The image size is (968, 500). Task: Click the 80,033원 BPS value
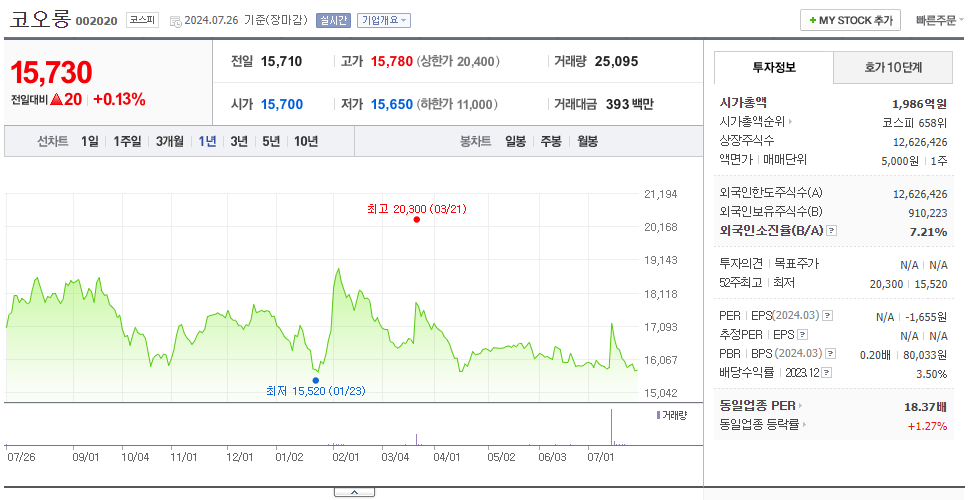point(925,355)
